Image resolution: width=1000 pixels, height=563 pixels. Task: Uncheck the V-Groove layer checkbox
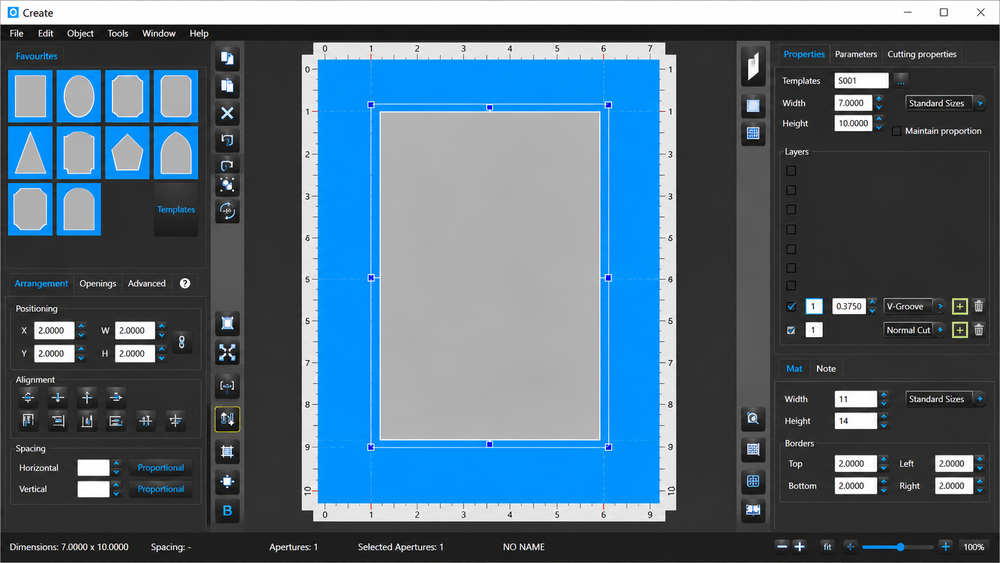[x=791, y=307]
